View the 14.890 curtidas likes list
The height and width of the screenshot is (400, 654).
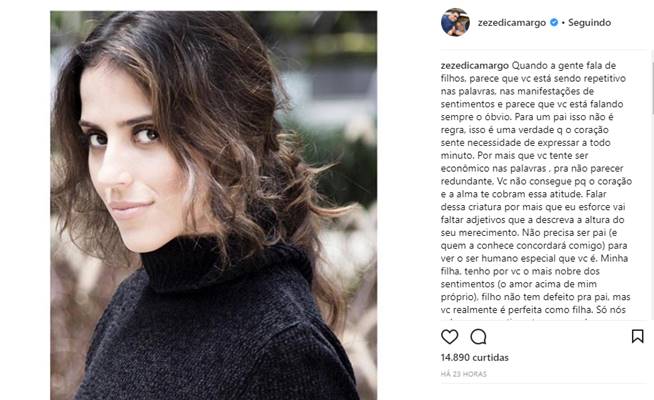475,357
